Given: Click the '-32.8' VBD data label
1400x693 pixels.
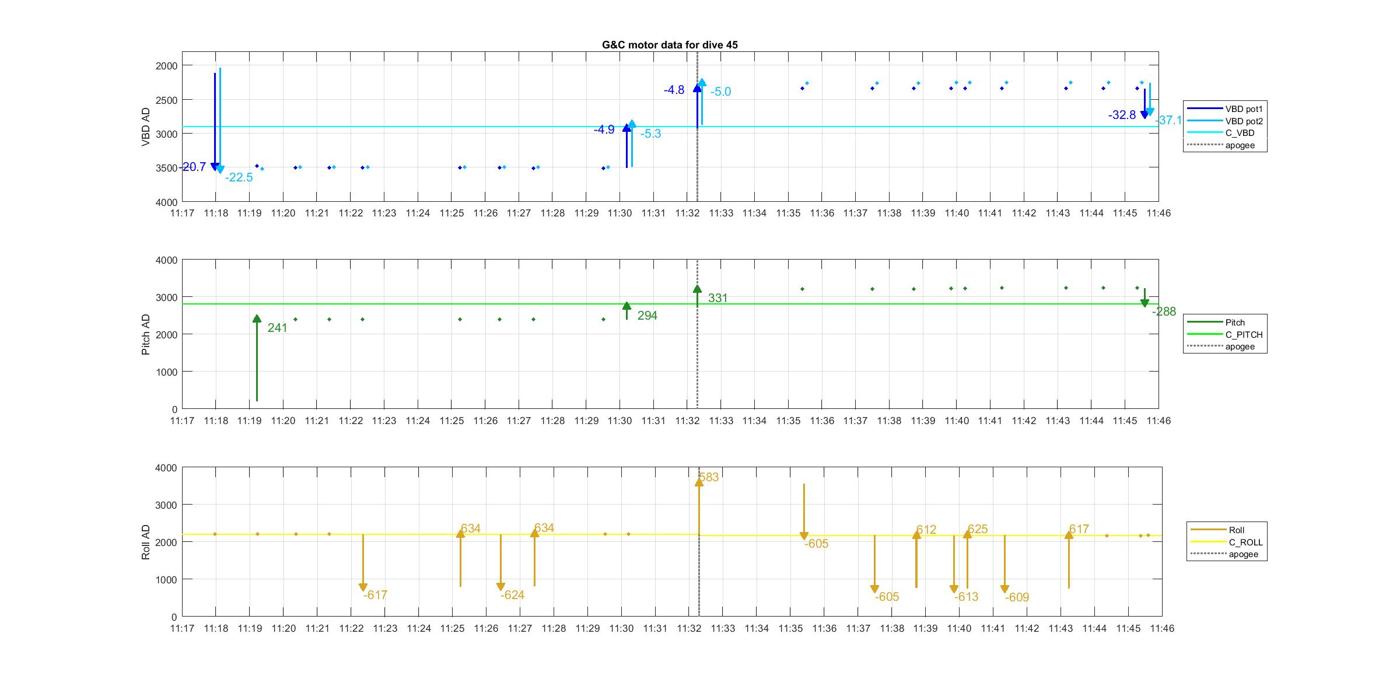Looking at the screenshot, I should [1122, 115].
